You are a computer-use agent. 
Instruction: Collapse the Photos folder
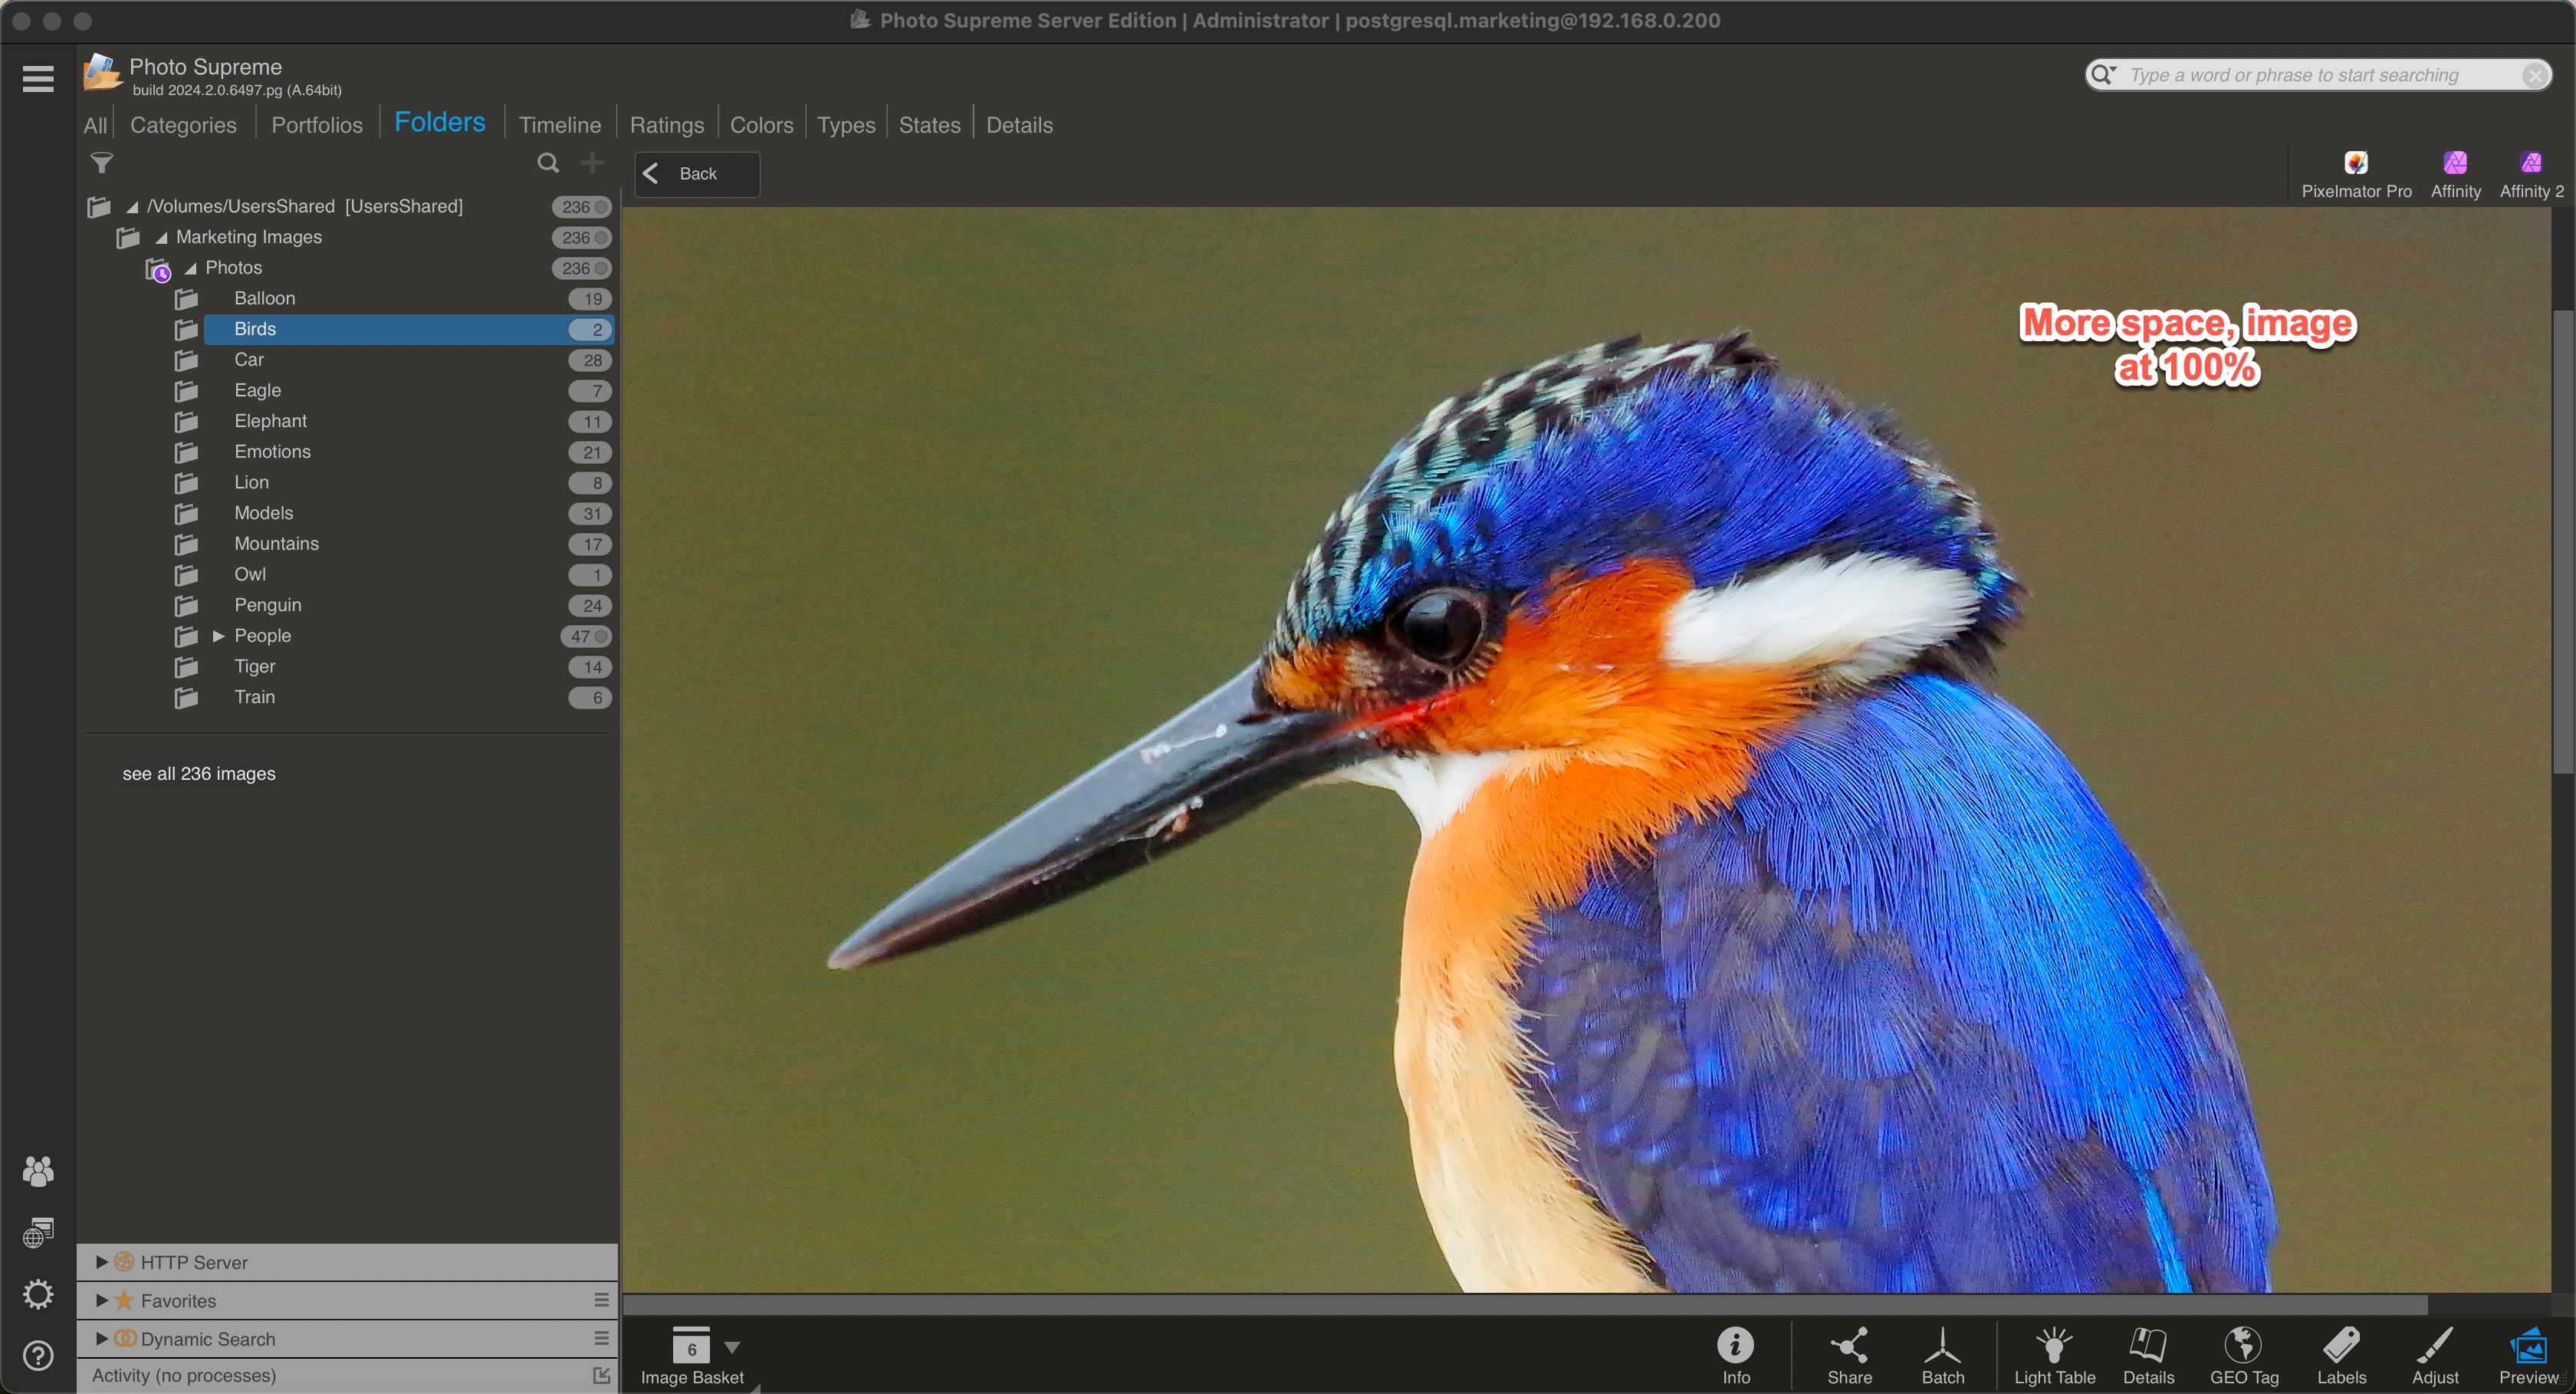pyautogui.click(x=190, y=268)
